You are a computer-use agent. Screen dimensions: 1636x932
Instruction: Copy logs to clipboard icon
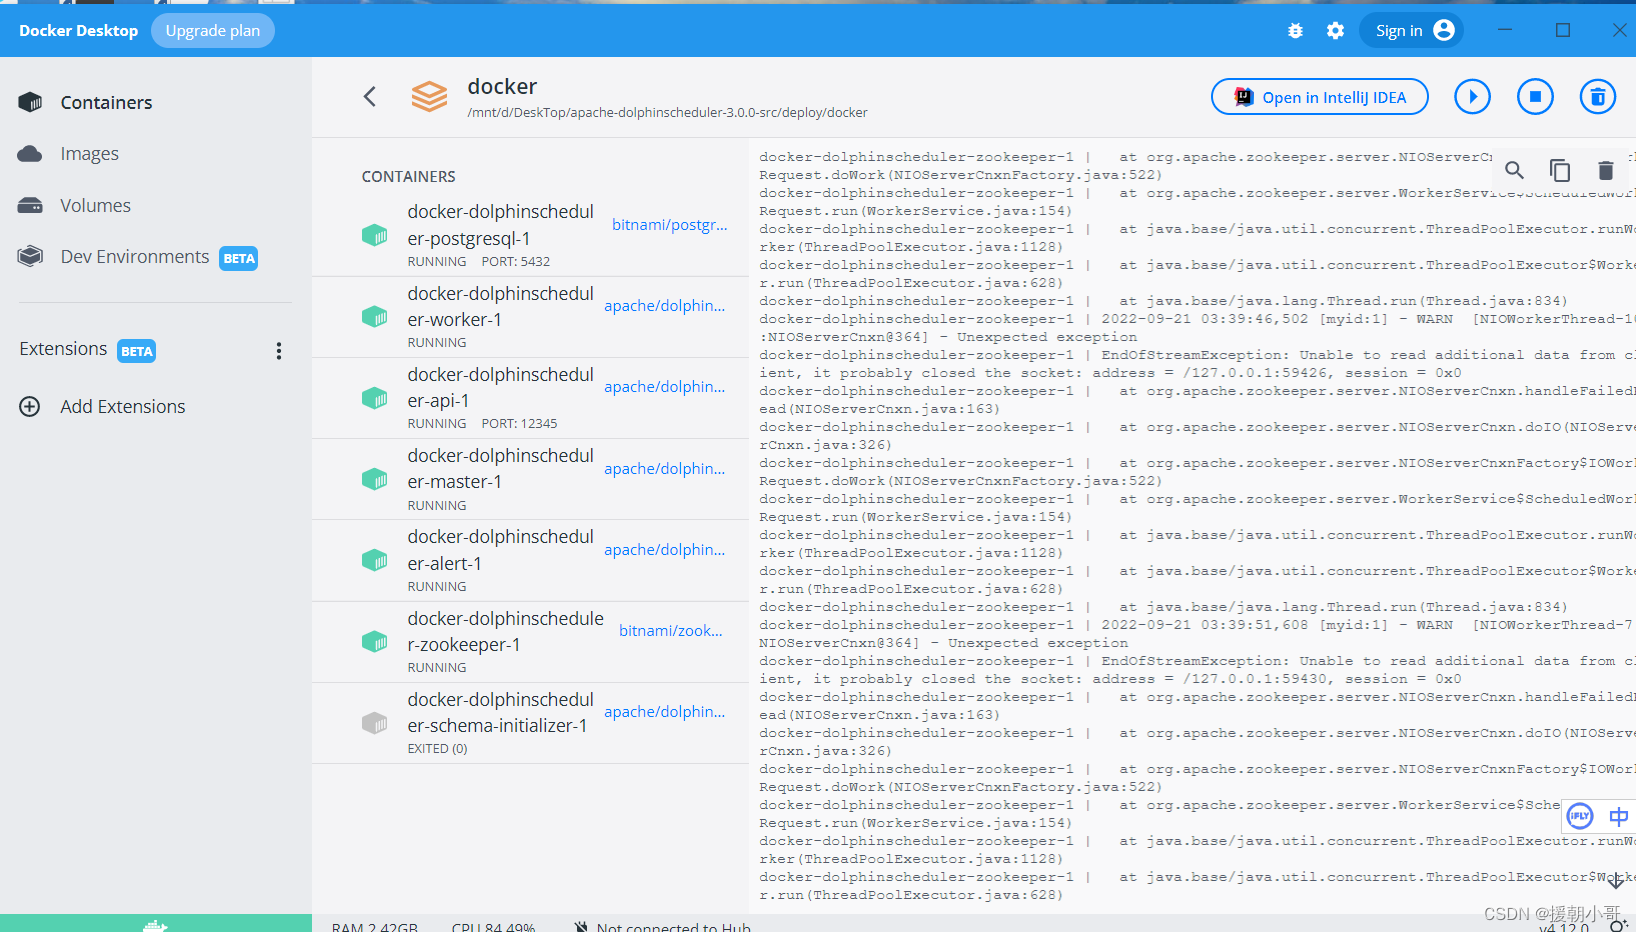[1560, 170]
